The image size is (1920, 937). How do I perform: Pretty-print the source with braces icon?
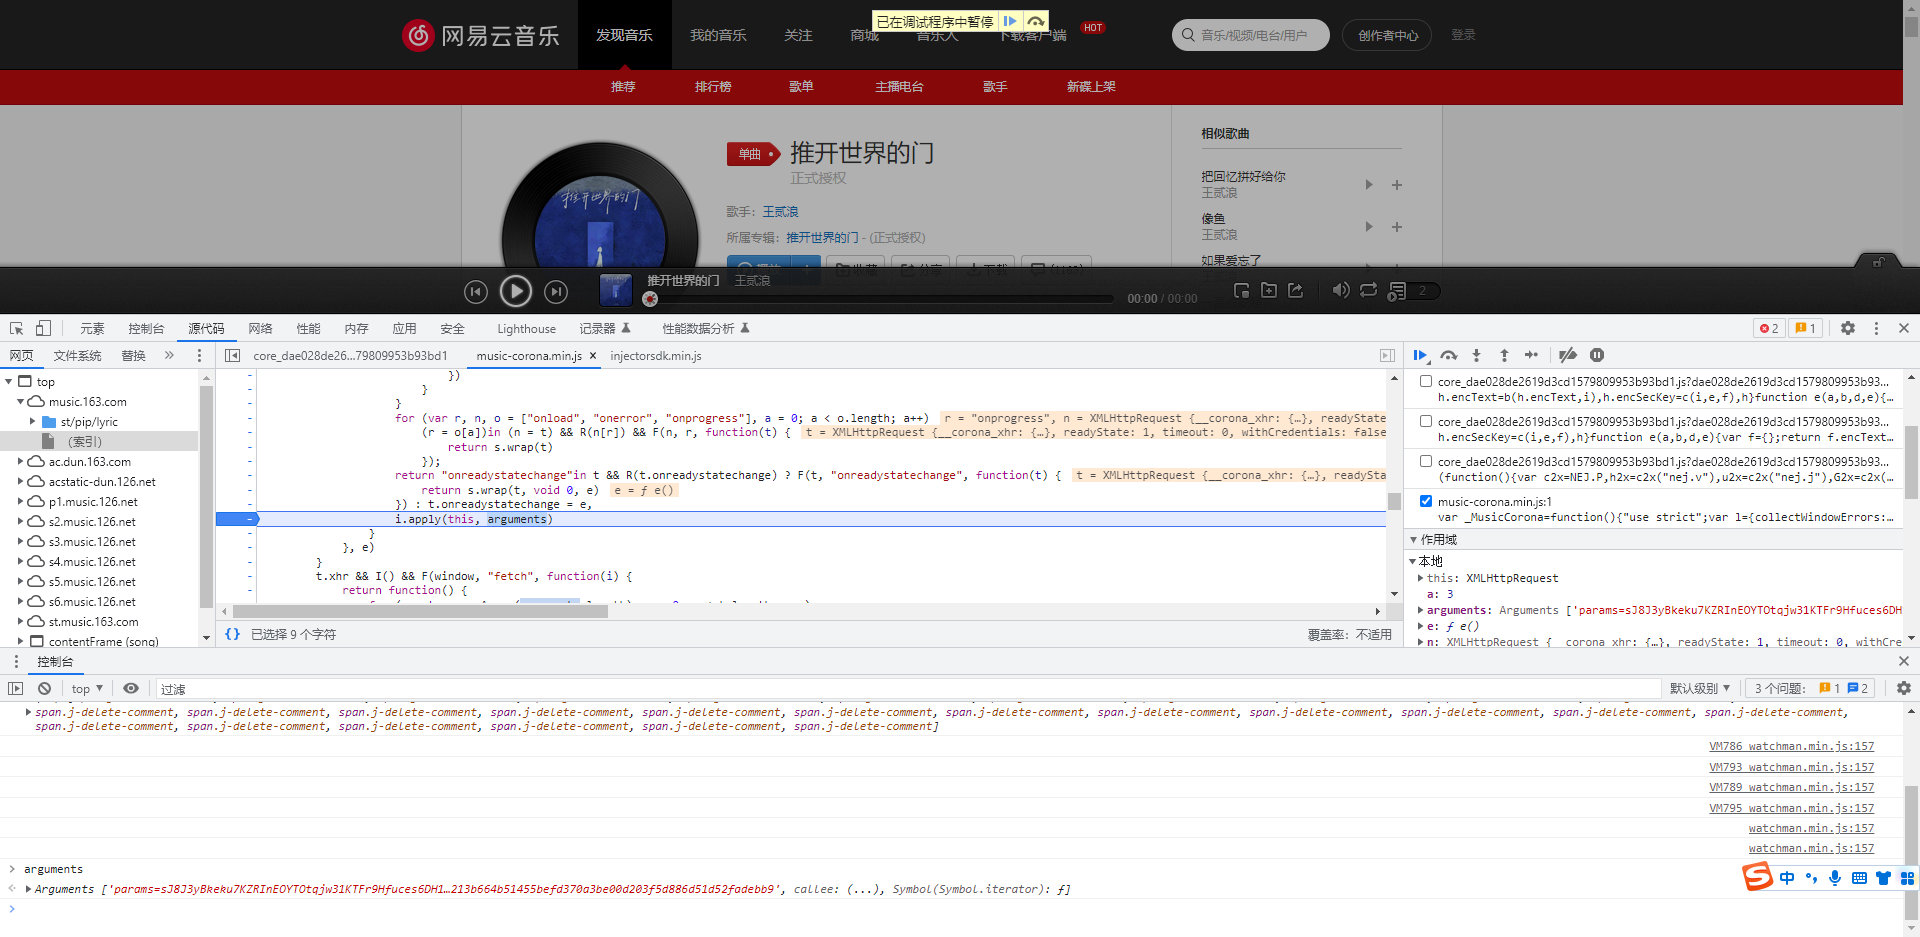[232, 634]
